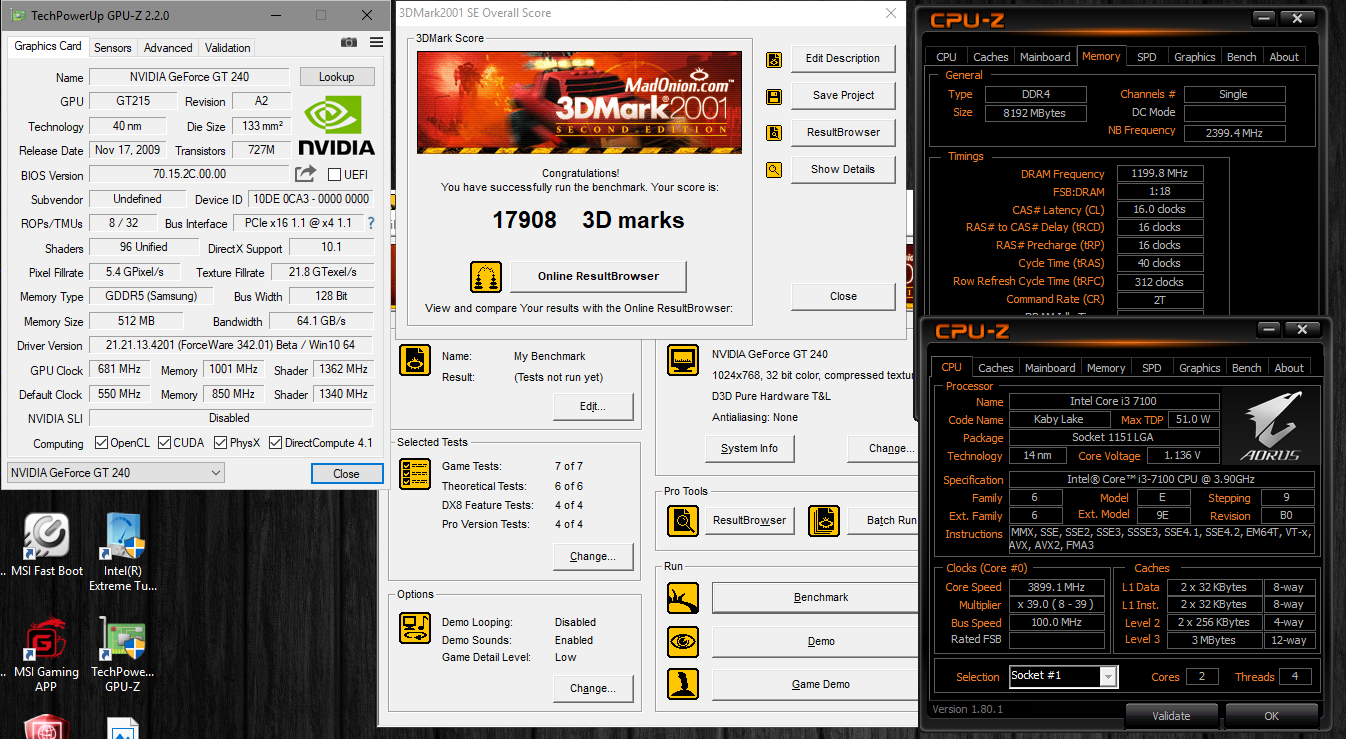
Task: Click the Edit button under benchmark name
Action: 593,407
